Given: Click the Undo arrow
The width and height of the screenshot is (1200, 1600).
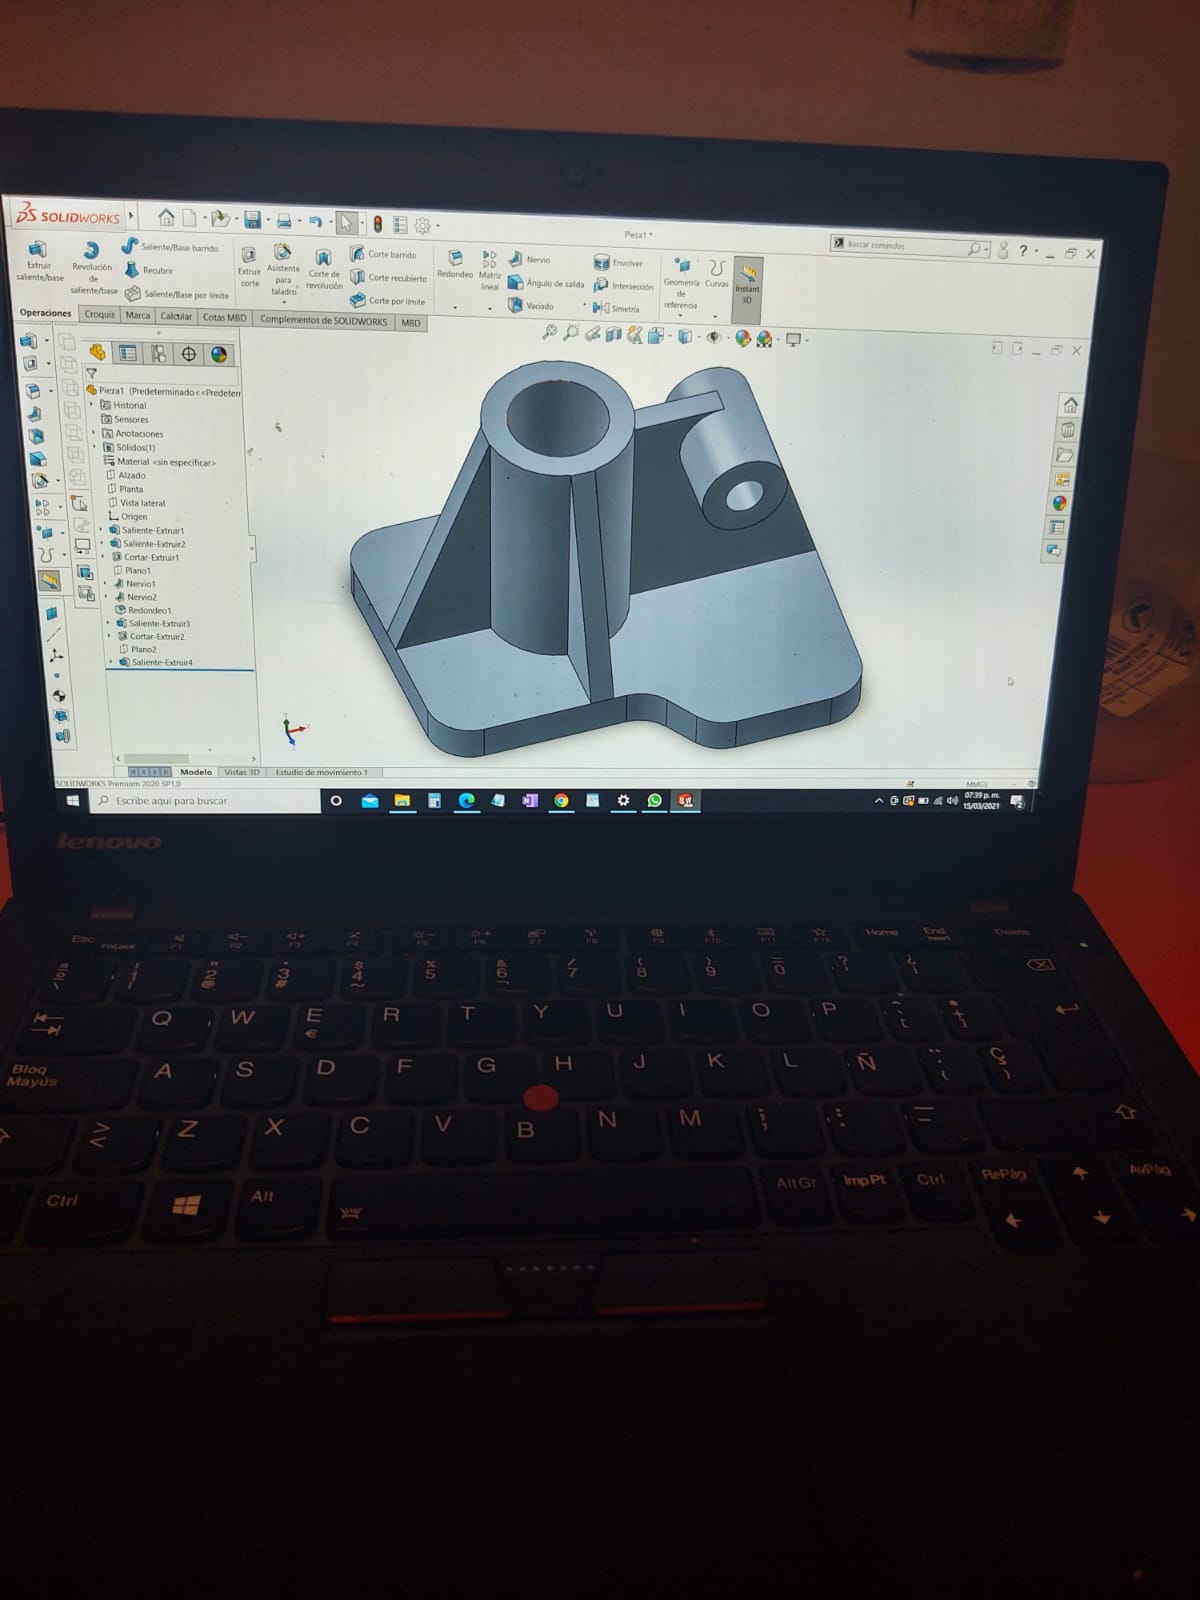Looking at the screenshot, I should (315, 221).
